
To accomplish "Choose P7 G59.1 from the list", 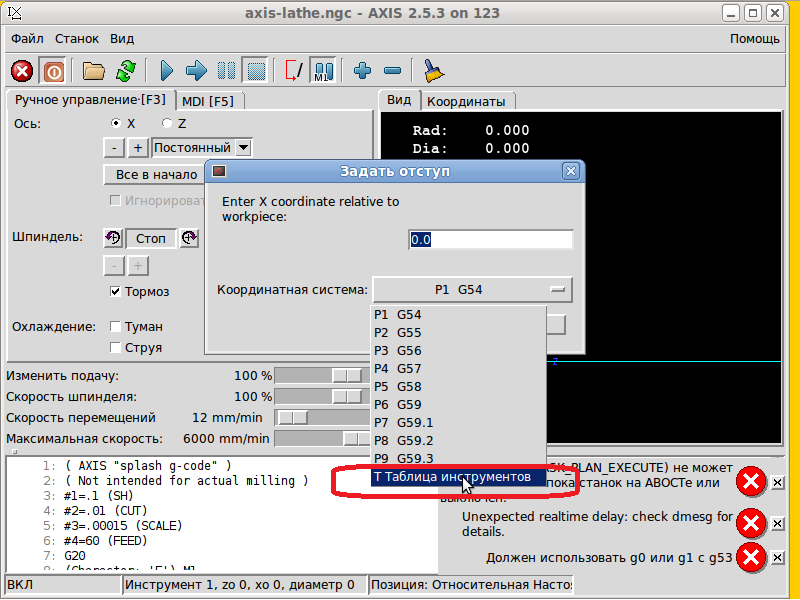I will tap(458, 422).
